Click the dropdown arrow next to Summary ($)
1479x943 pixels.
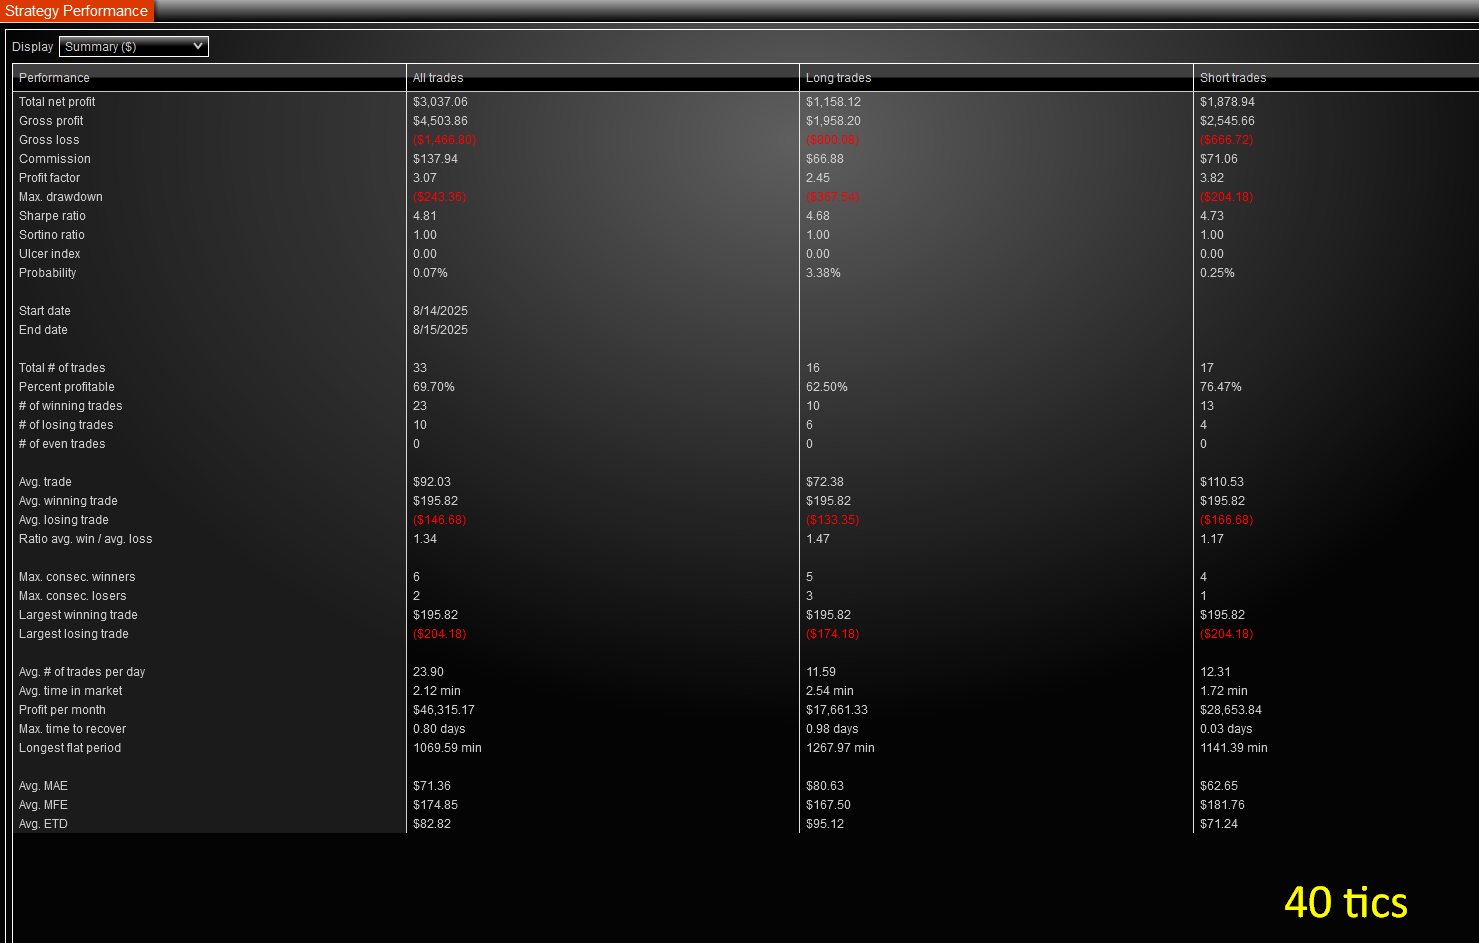point(198,47)
